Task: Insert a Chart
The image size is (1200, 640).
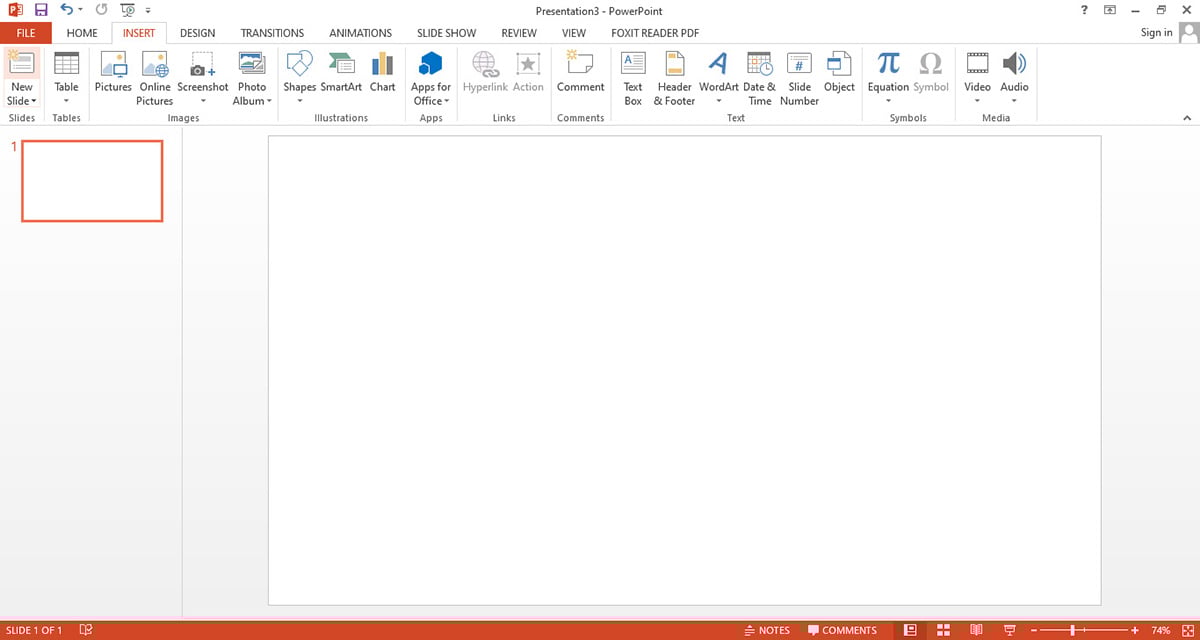Action: click(382, 74)
